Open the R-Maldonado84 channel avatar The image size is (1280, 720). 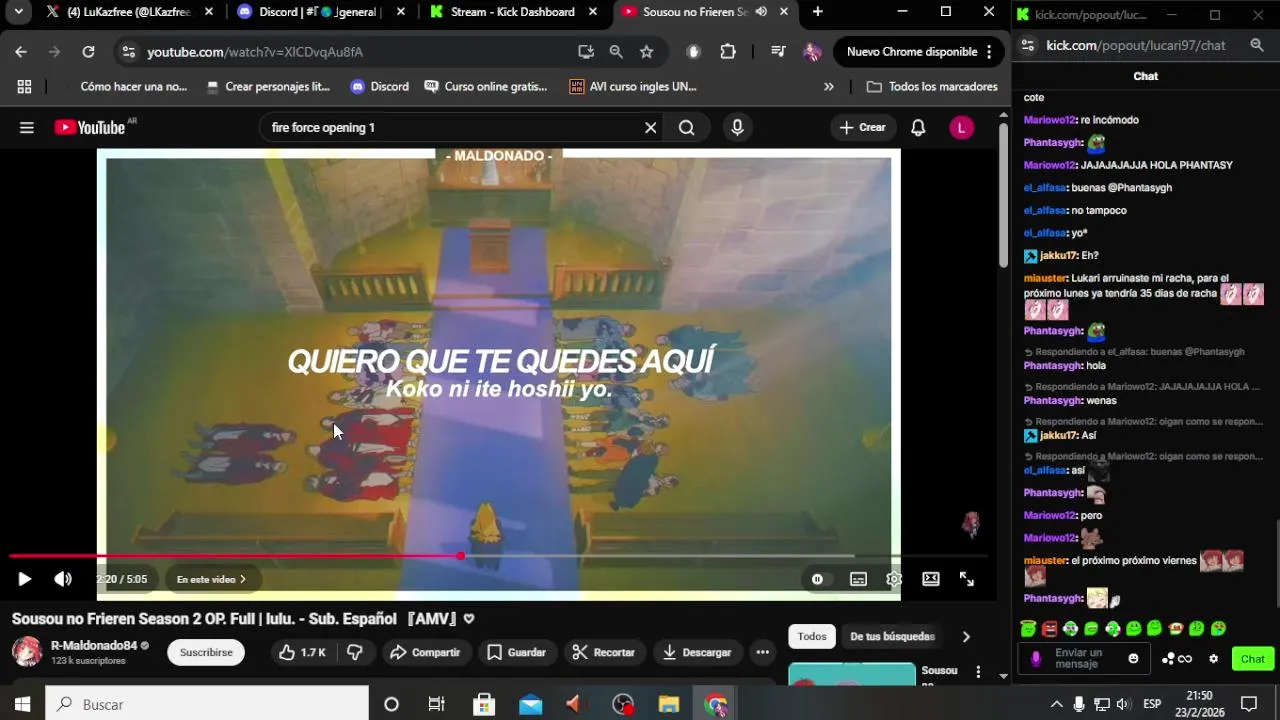click(27, 651)
